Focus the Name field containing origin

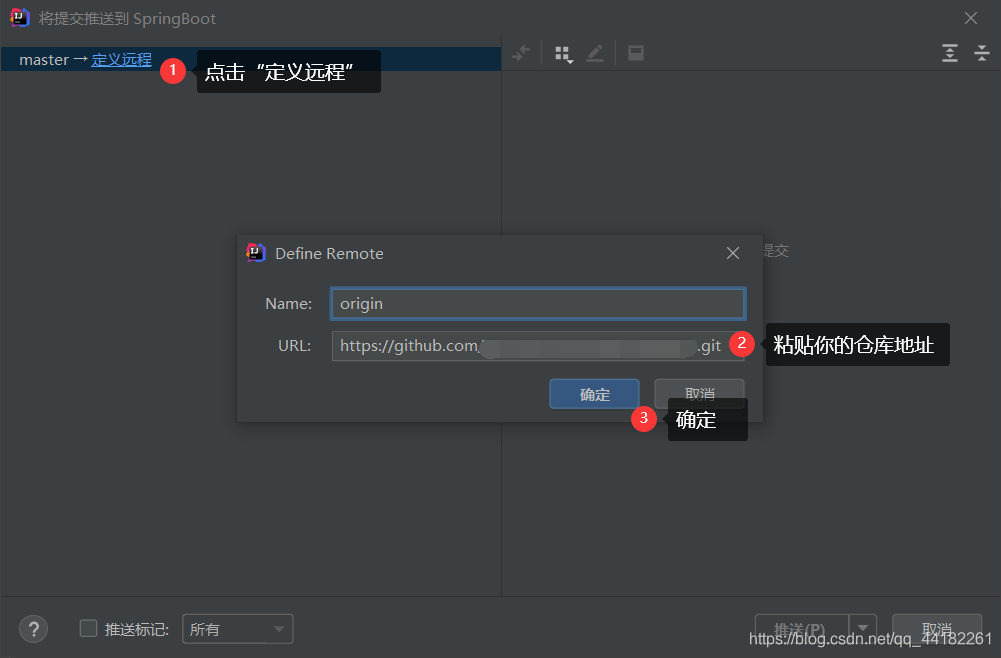point(538,304)
